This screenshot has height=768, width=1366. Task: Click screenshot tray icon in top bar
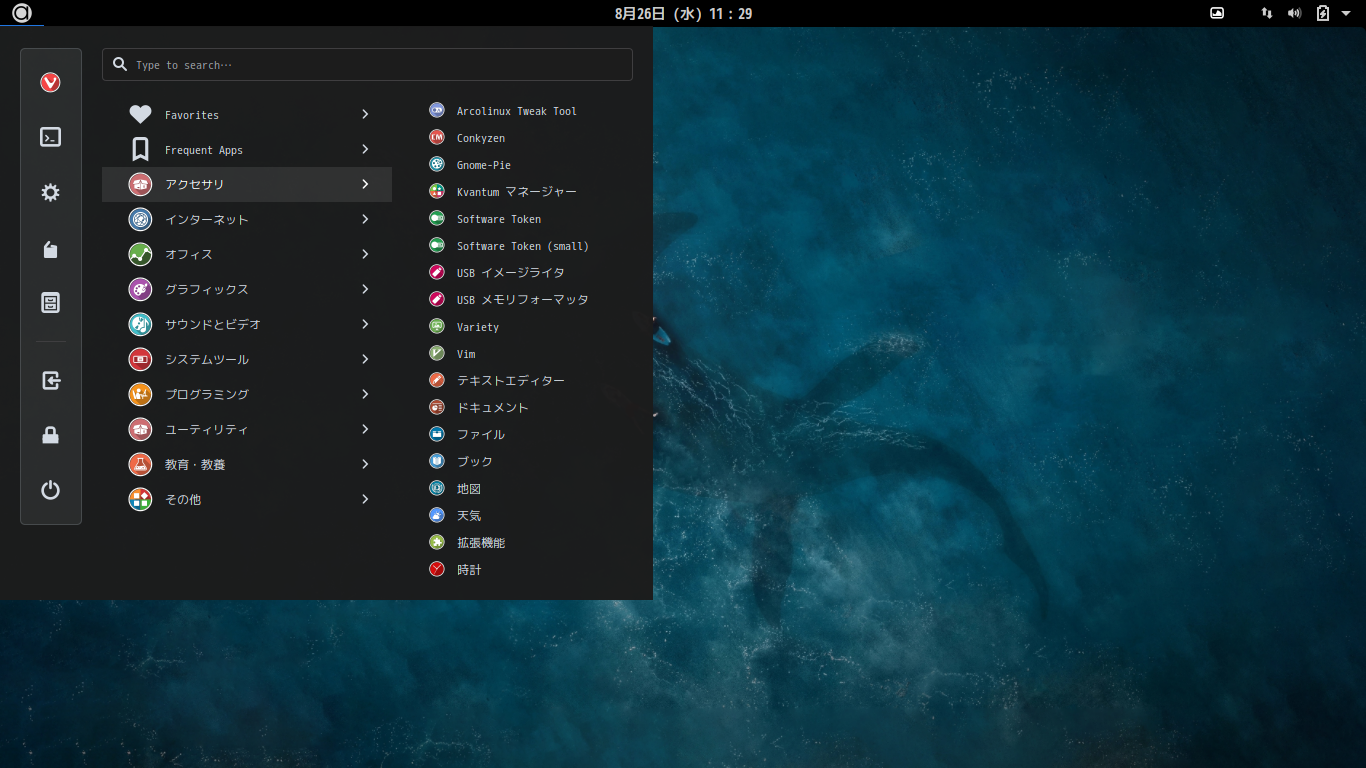tap(1217, 13)
